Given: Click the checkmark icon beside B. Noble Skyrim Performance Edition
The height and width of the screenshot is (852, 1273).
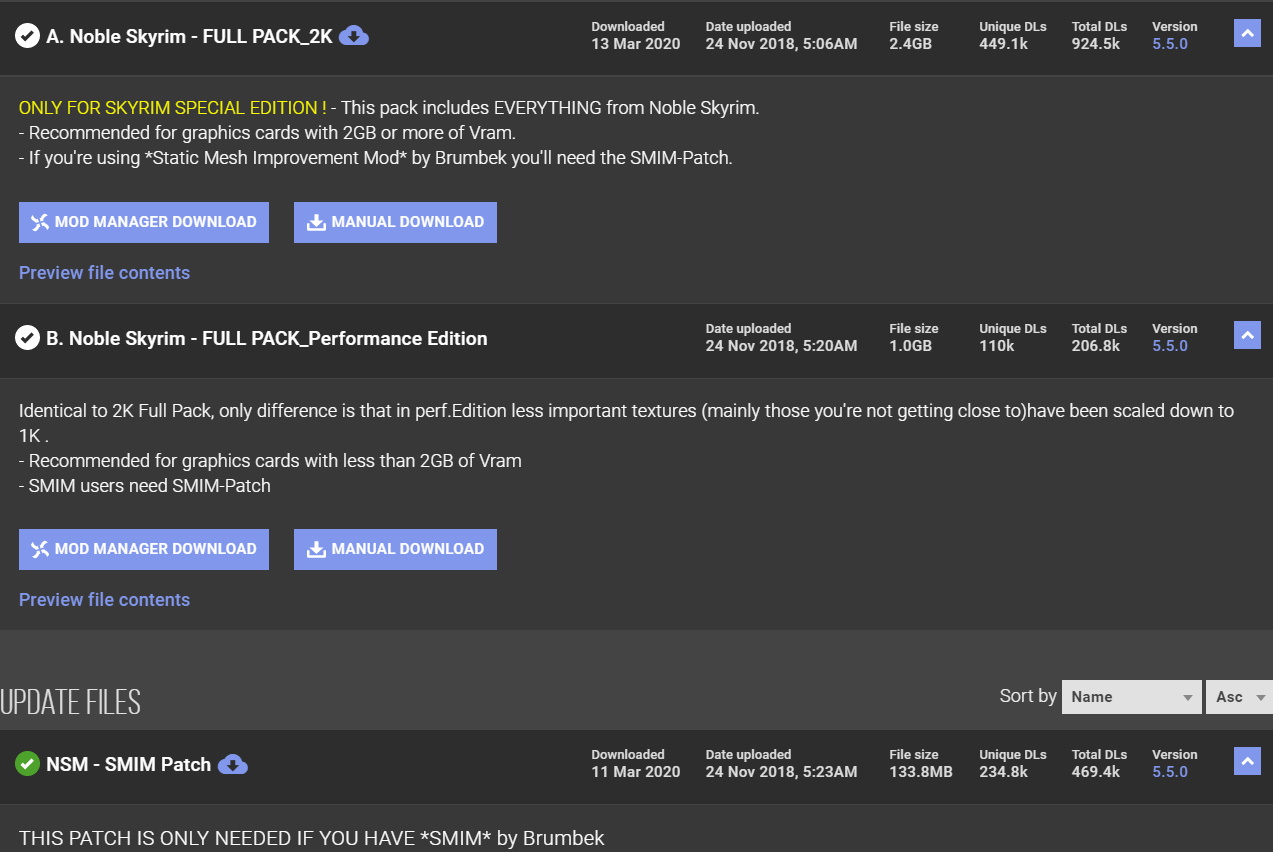Looking at the screenshot, I should pyautogui.click(x=27, y=338).
